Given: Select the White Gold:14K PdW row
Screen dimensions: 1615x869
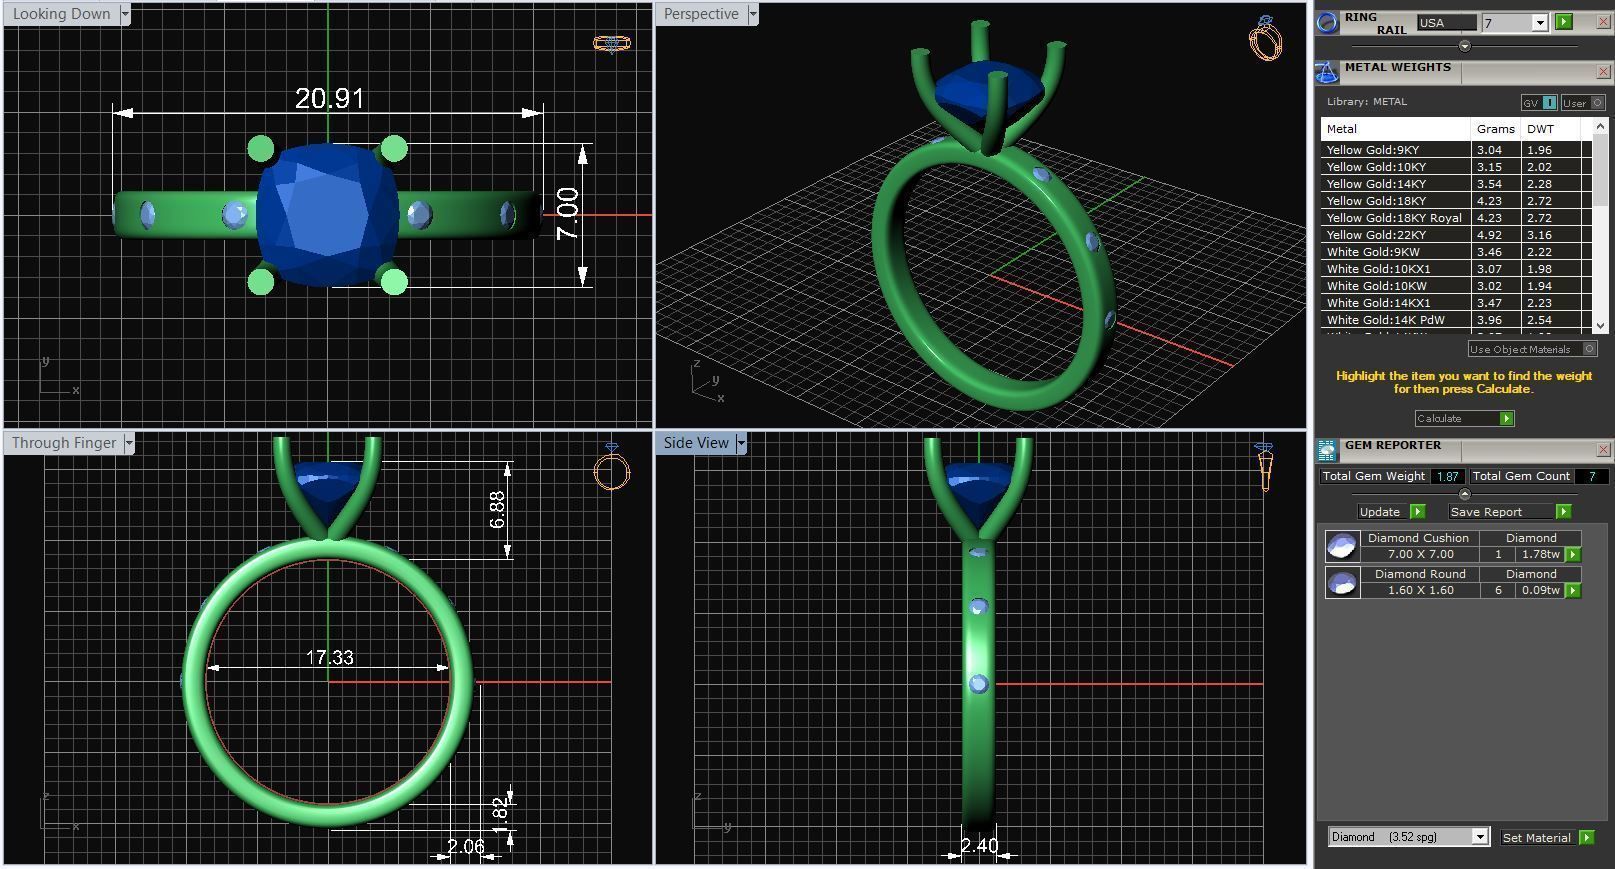Looking at the screenshot, I should click(x=1456, y=320).
